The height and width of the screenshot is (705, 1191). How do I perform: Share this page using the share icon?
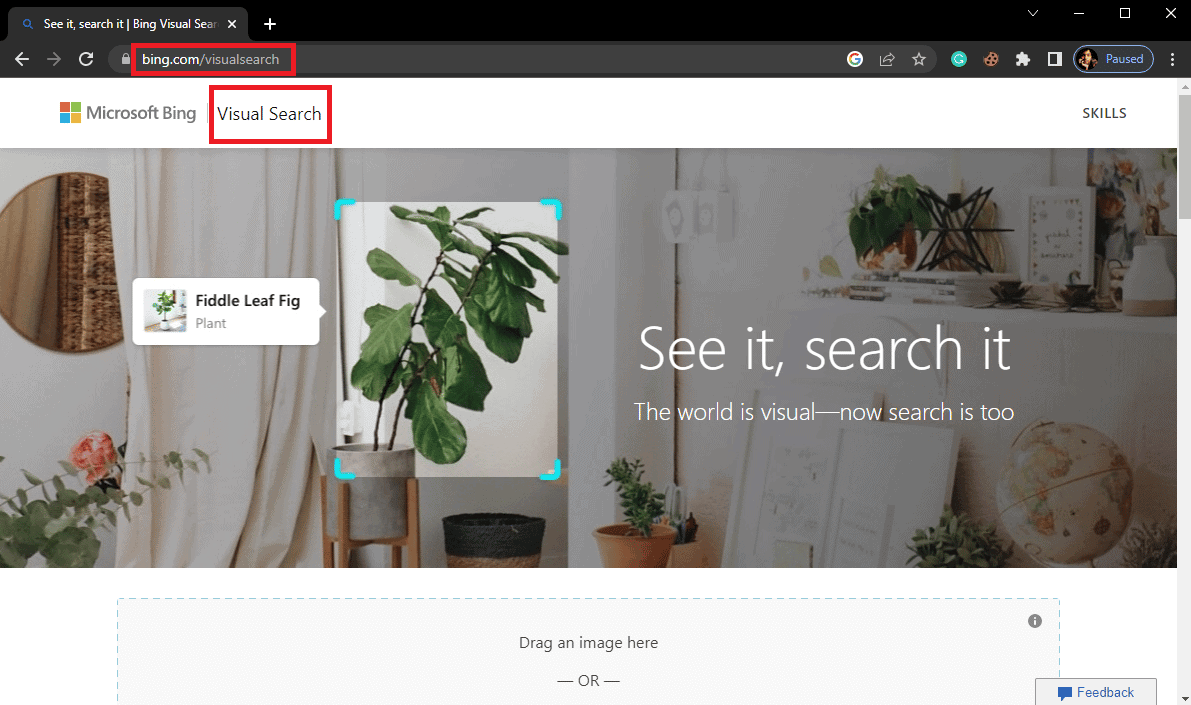tap(887, 59)
